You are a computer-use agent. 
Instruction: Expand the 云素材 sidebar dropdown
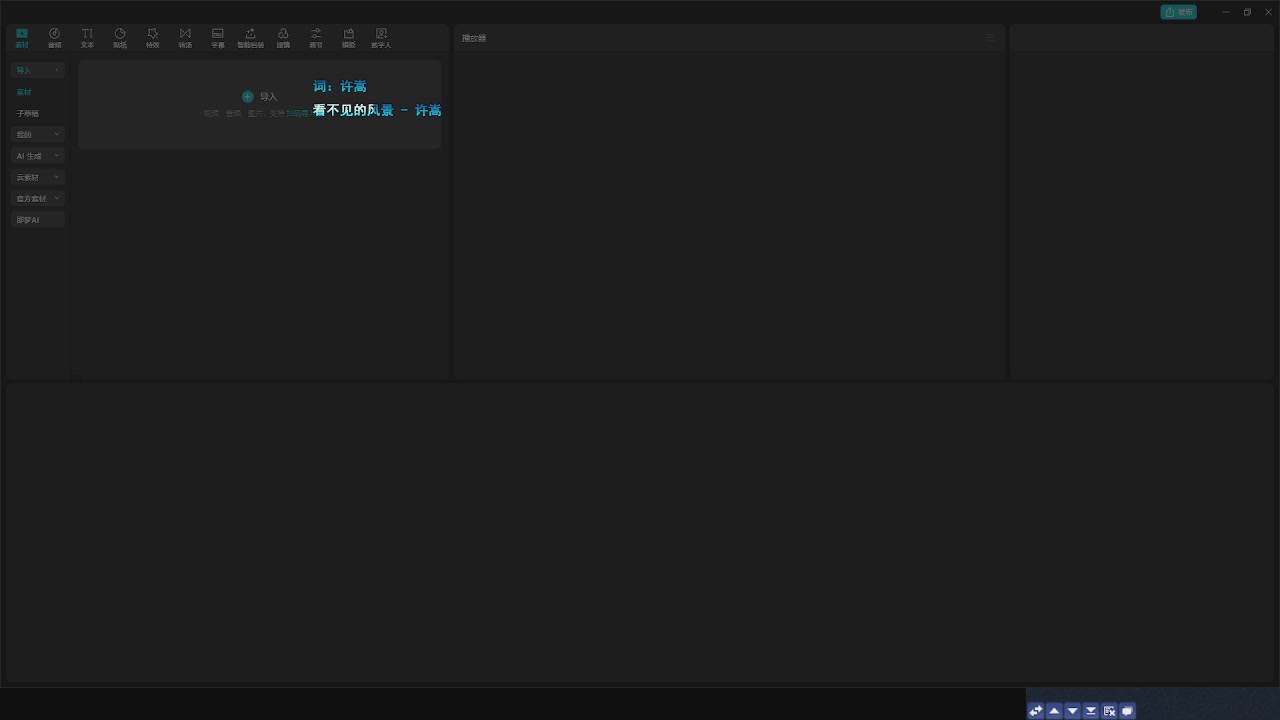pos(38,177)
